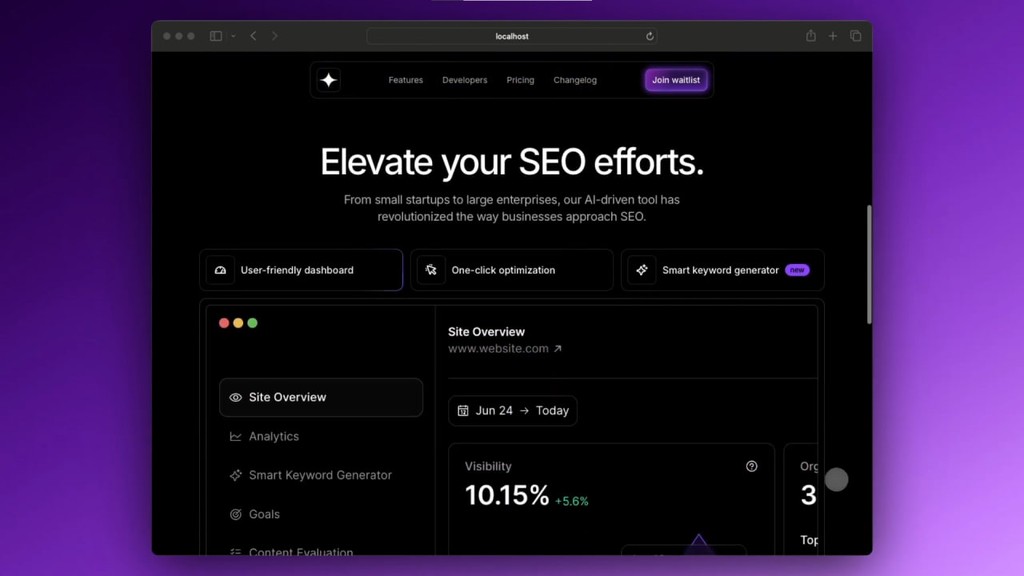This screenshot has width=1024, height=576.
Task: Open a new tab with plus icon
Action: pos(833,36)
